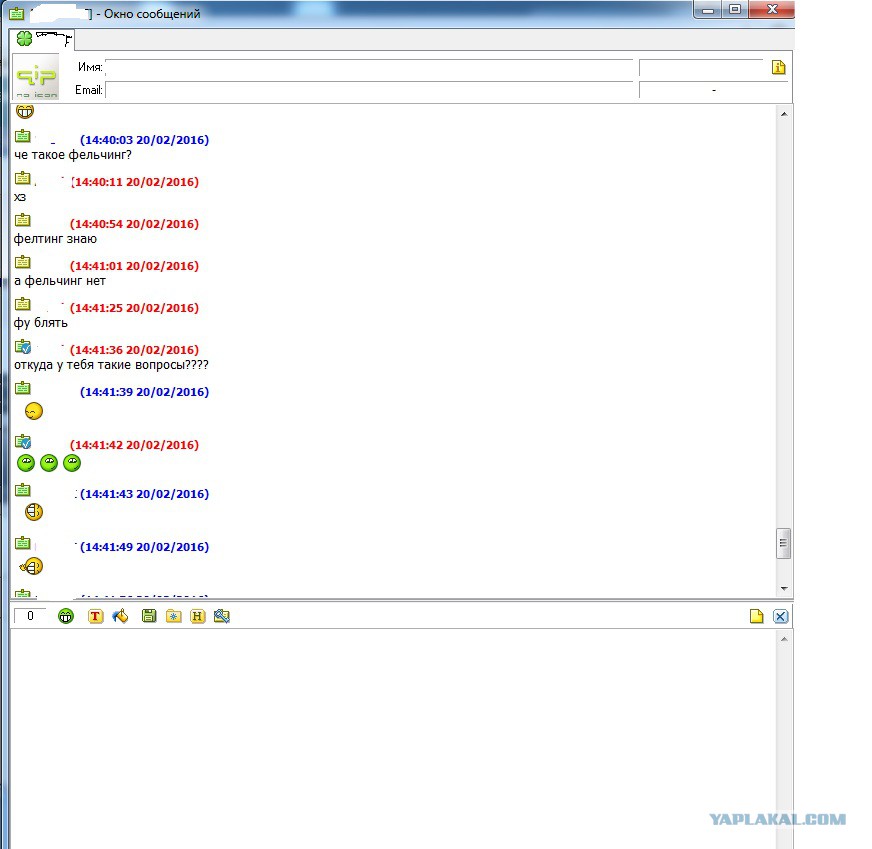Click chat history scroll down arrow

point(784,588)
